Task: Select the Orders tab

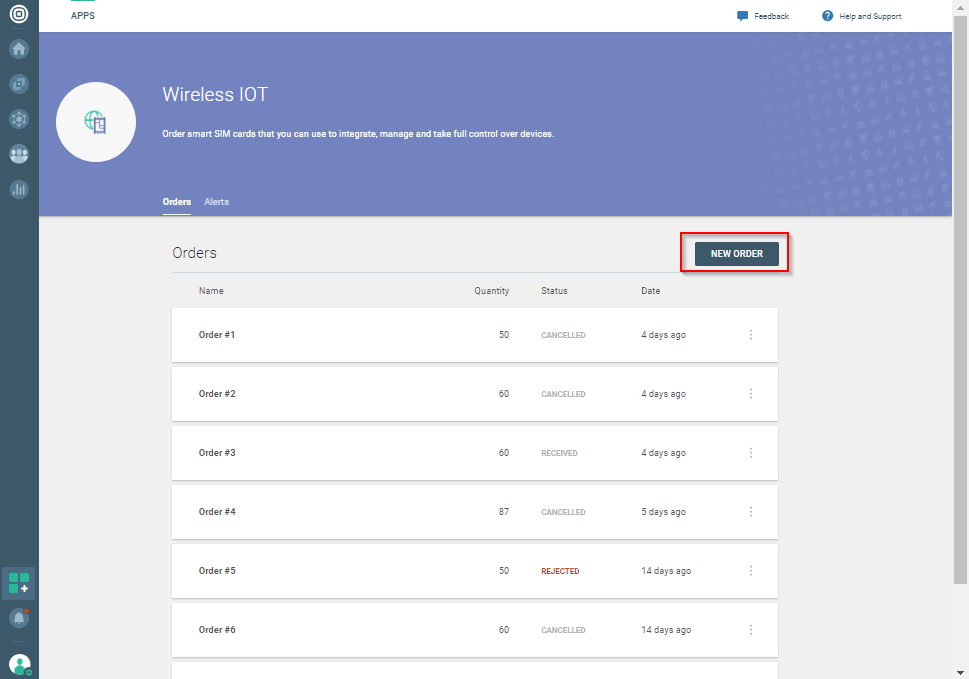Action: pyautogui.click(x=177, y=202)
